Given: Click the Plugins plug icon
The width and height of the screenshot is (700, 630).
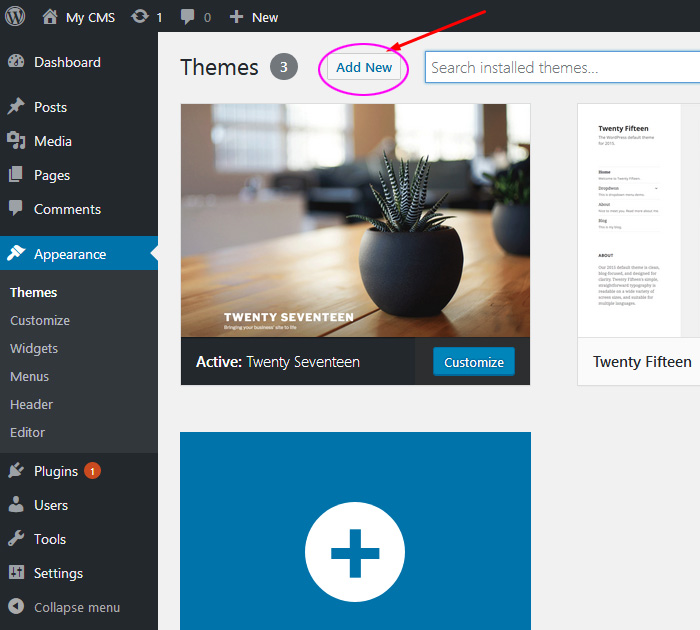Looking at the screenshot, I should [16, 471].
